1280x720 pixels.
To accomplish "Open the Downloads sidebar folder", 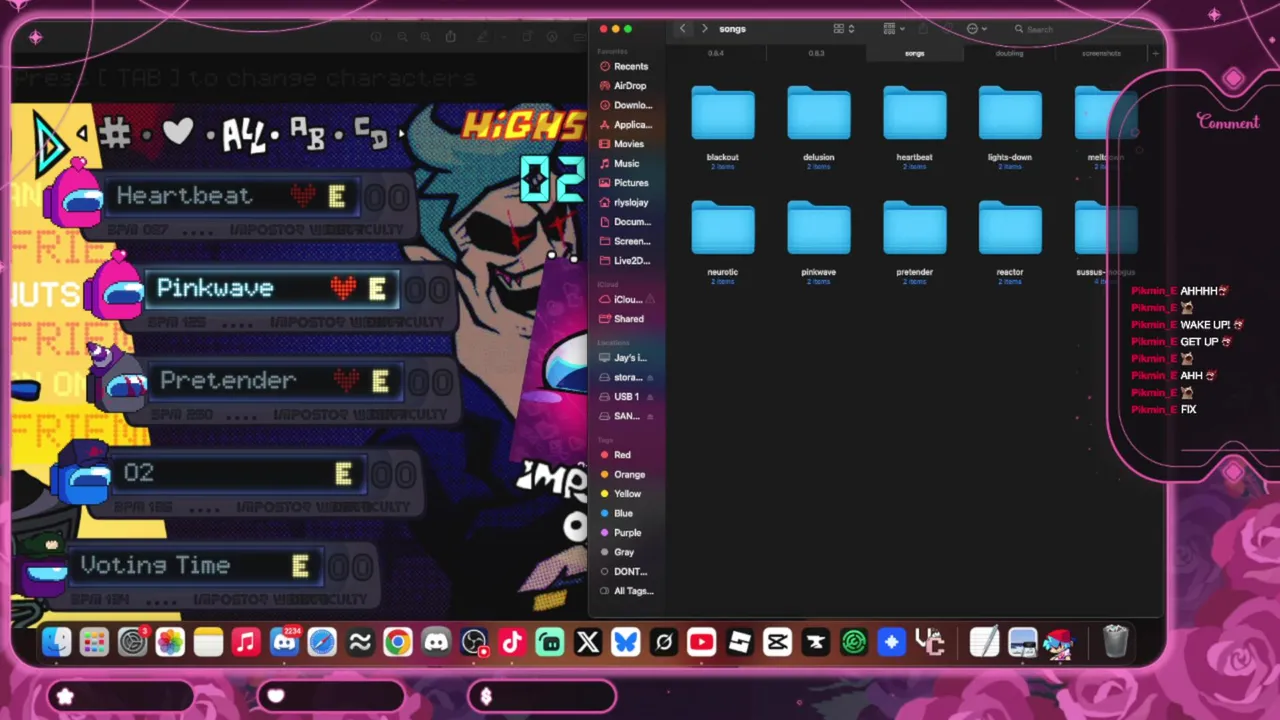I will (x=625, y=105).
